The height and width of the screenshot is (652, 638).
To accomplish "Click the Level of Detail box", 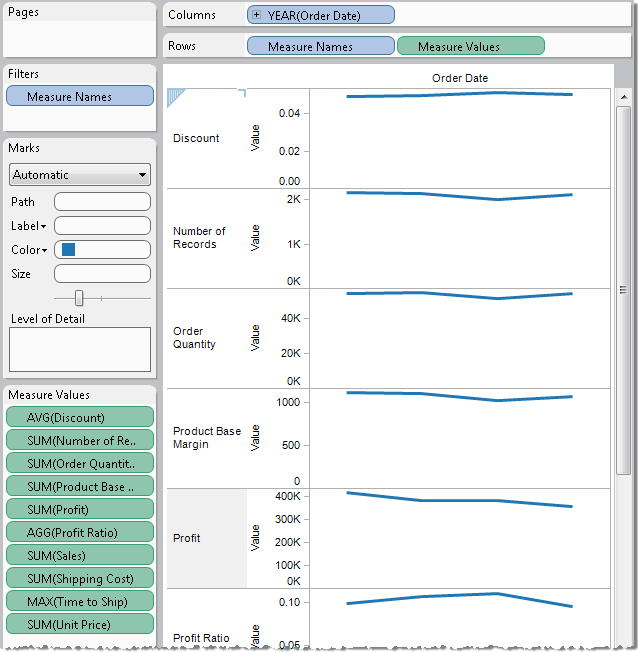I will [x=80, y=349].
